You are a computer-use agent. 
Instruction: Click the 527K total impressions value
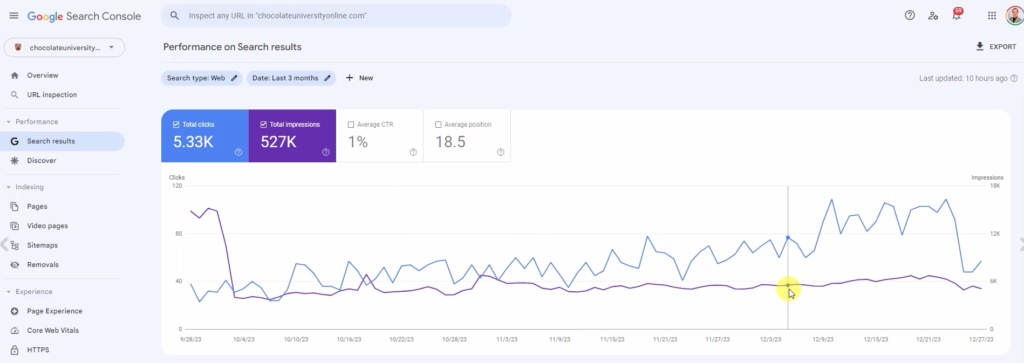click(278, 142)
